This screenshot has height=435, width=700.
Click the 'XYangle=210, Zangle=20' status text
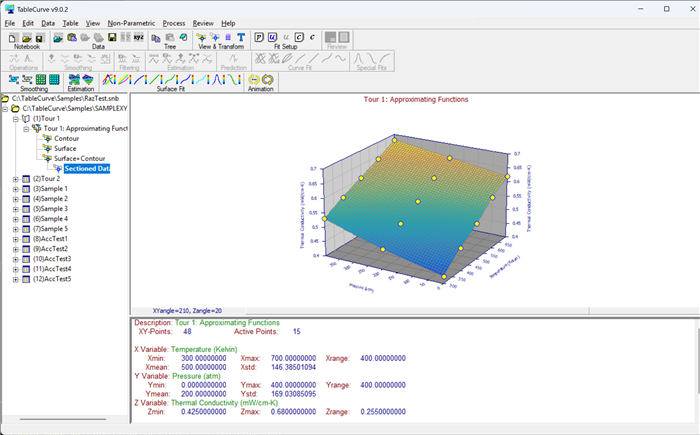187,311
